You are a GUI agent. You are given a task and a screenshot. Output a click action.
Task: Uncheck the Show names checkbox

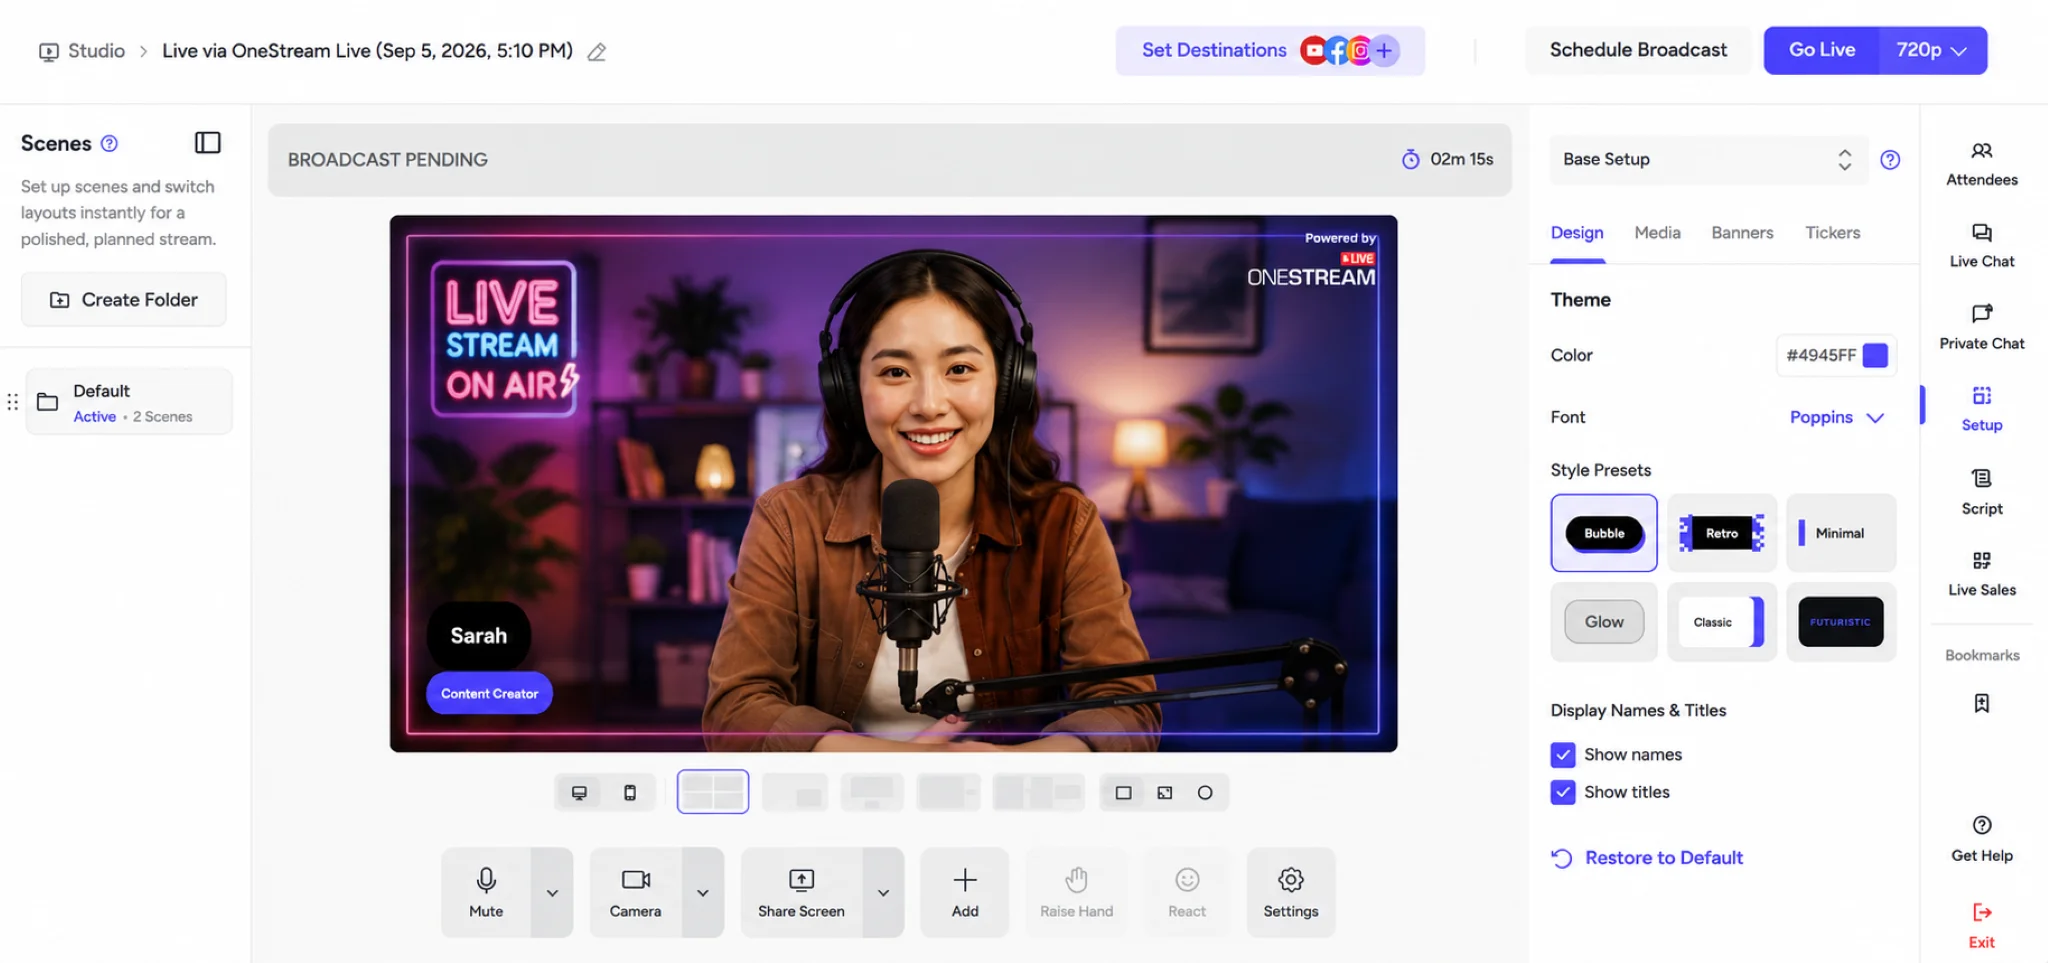pyautogui.click(x=1562, y=755)
